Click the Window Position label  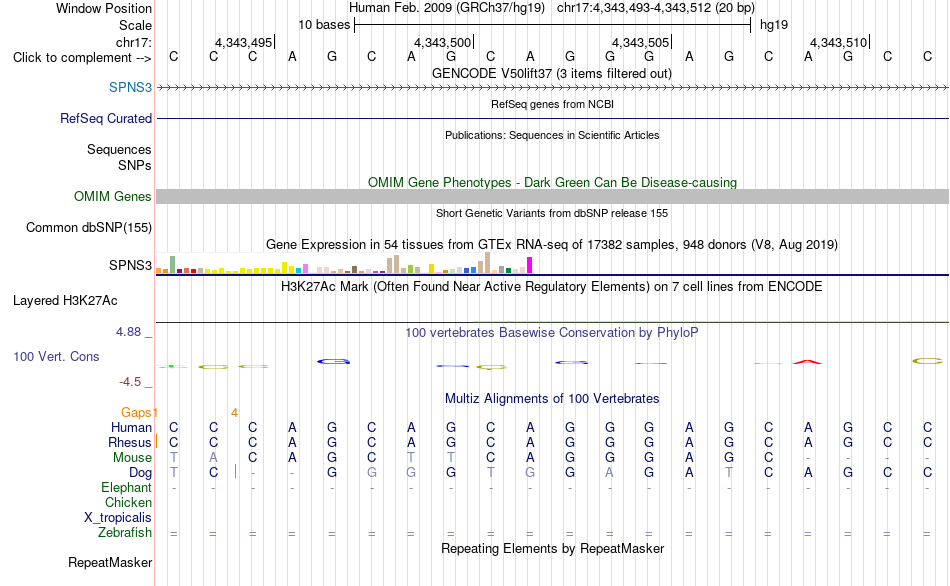pyautogui.click(x=104, y=8)
